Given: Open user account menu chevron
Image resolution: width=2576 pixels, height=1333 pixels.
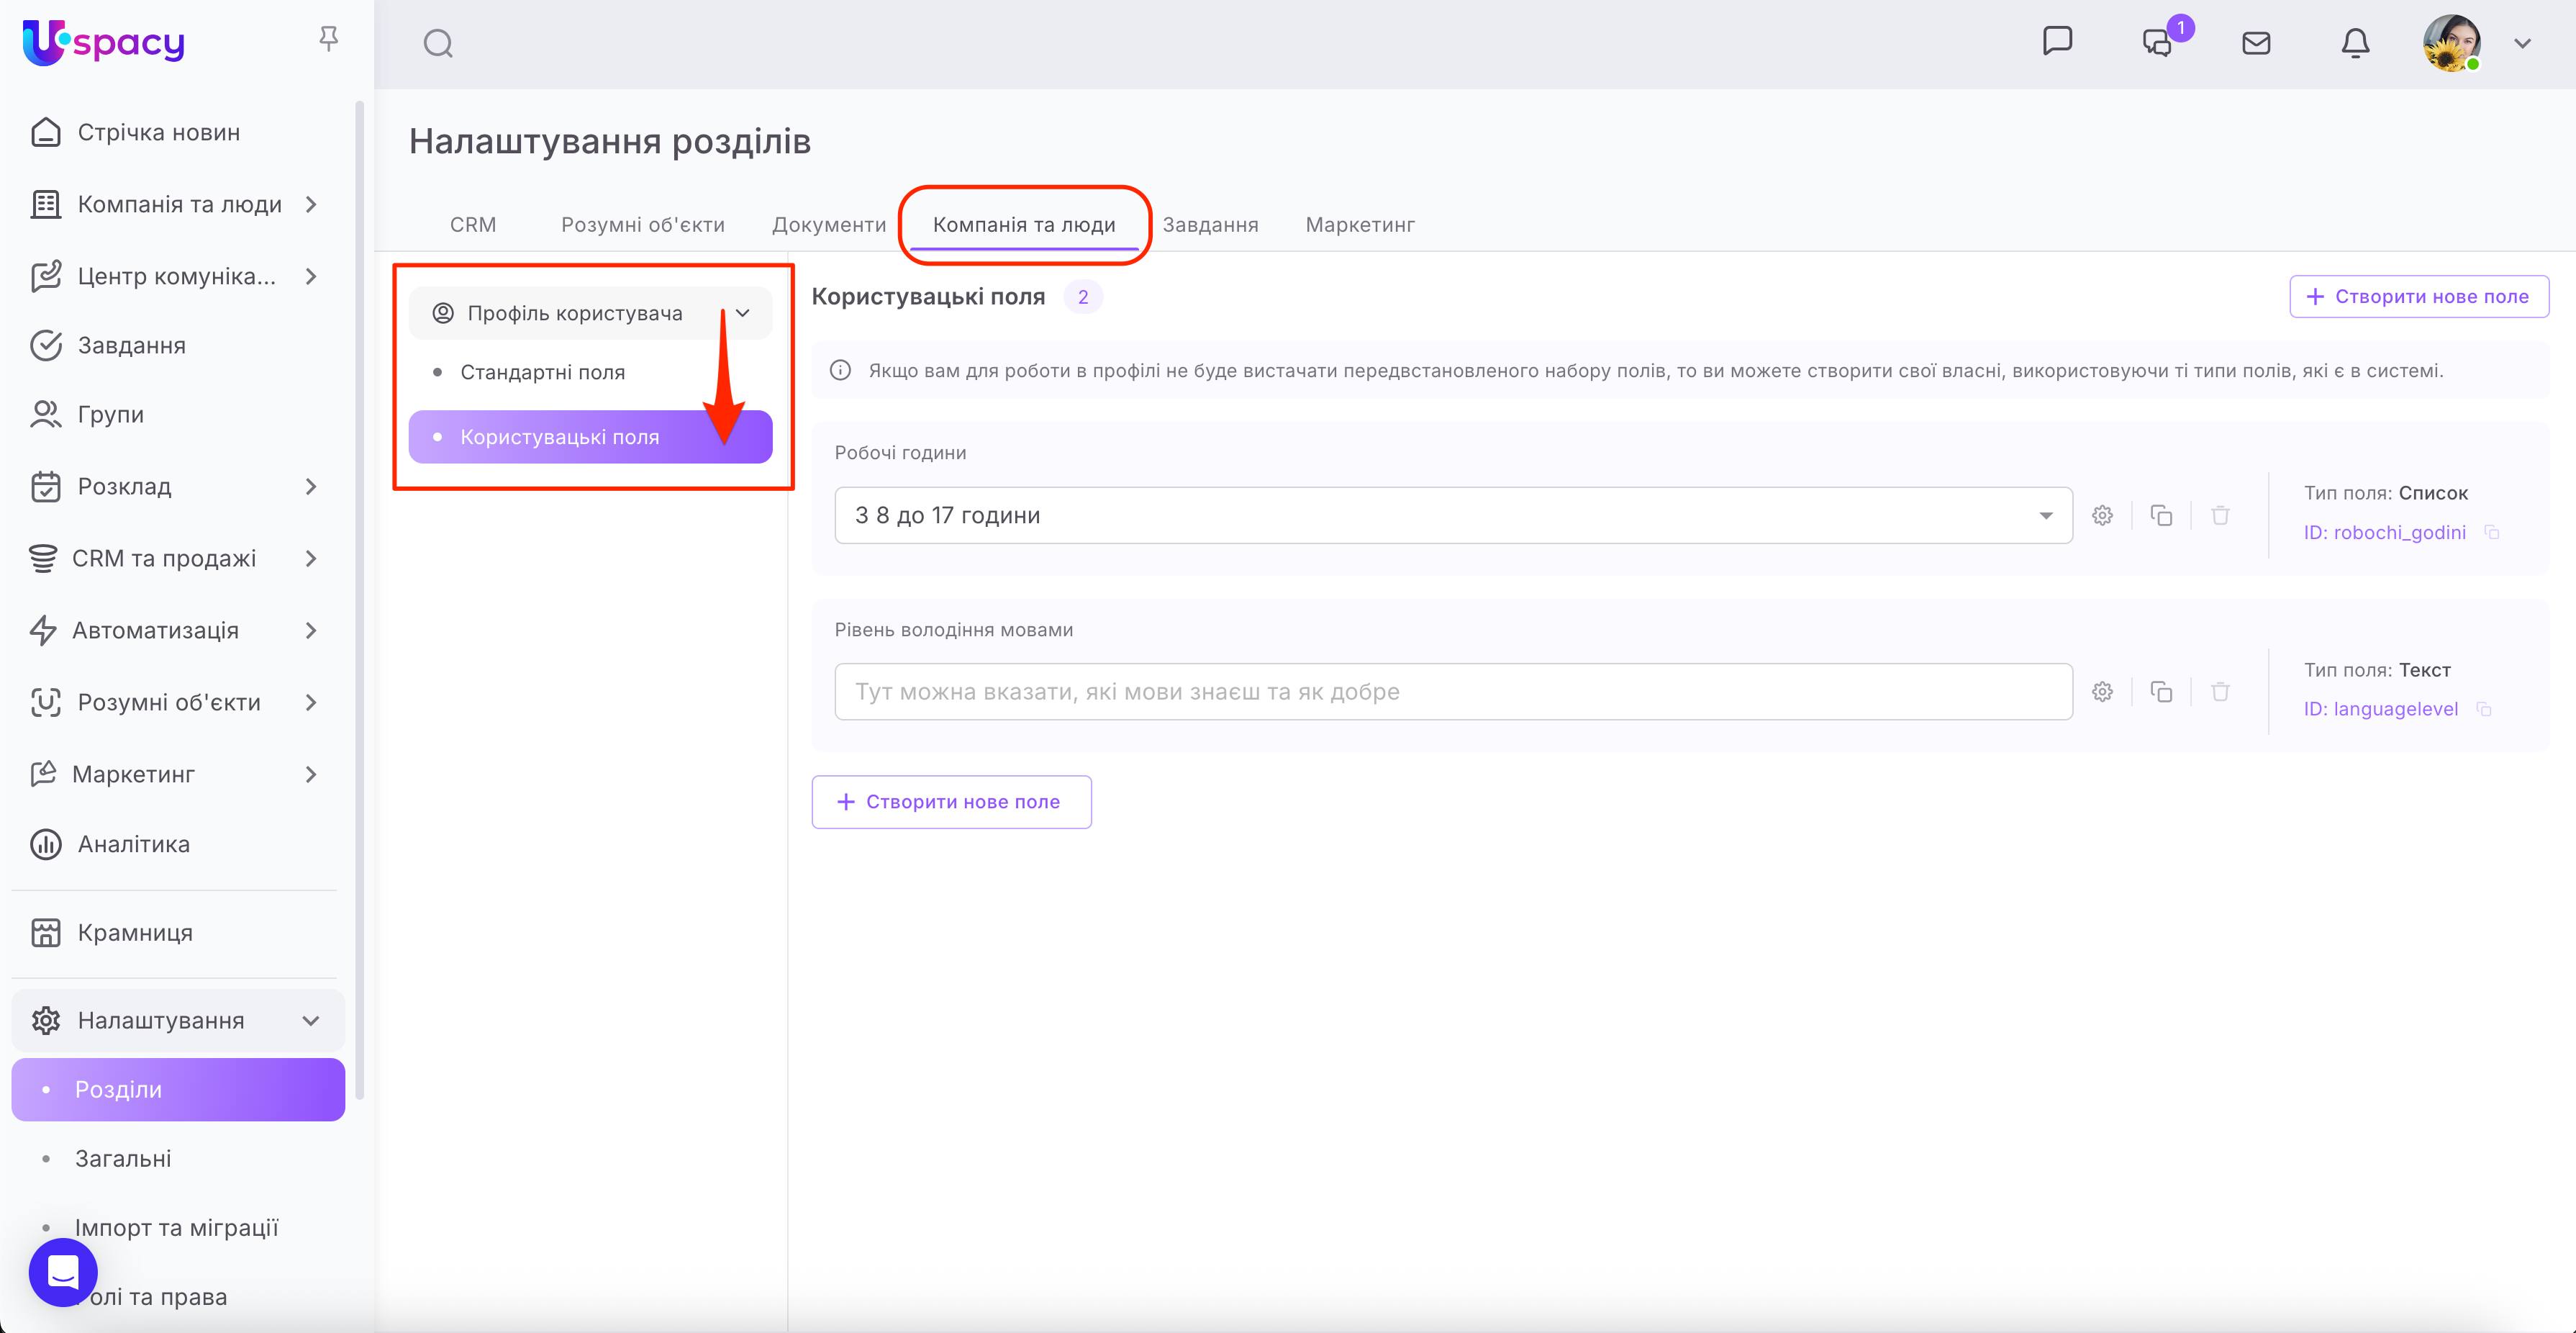Looking at the screenshot, I should click(x=2522, y=44).
